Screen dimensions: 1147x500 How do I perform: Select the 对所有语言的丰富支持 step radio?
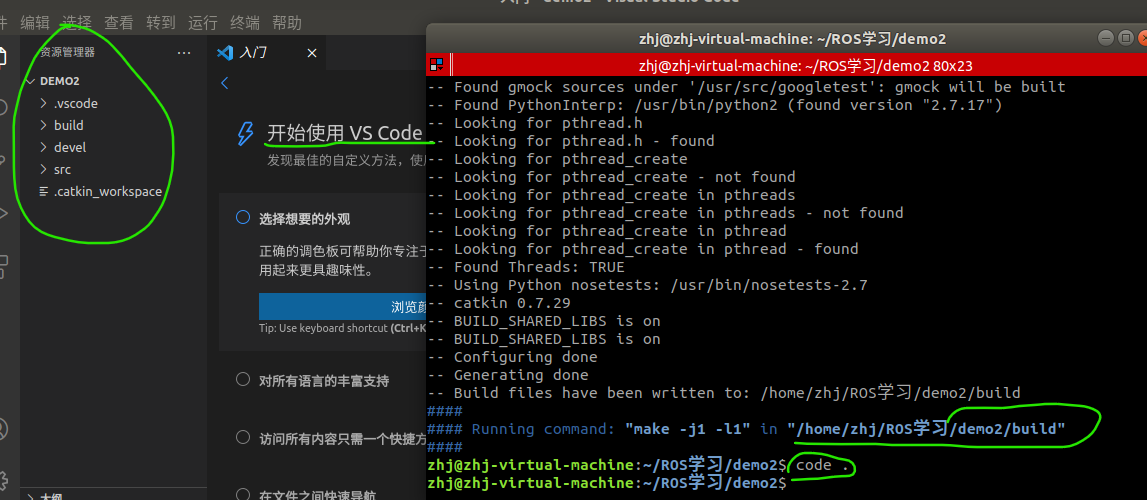pos(243,379)
